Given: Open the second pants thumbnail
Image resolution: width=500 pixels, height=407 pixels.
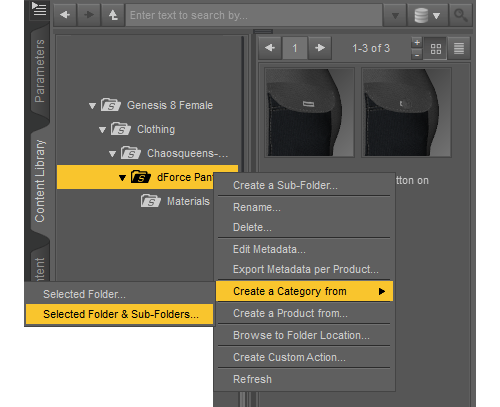Looking at the screenshot, I should [406, 112].
